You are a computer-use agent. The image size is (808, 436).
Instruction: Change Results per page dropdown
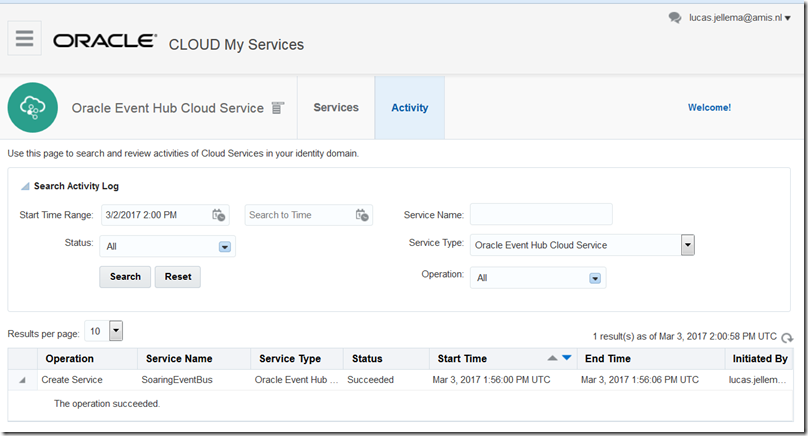tap(115, 331)
